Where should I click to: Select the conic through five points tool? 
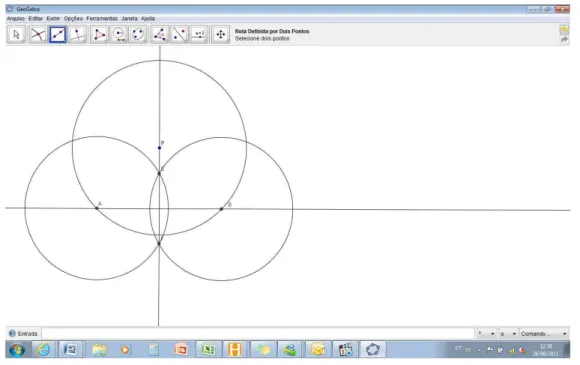pyautogui.click(x=138, y=34)
